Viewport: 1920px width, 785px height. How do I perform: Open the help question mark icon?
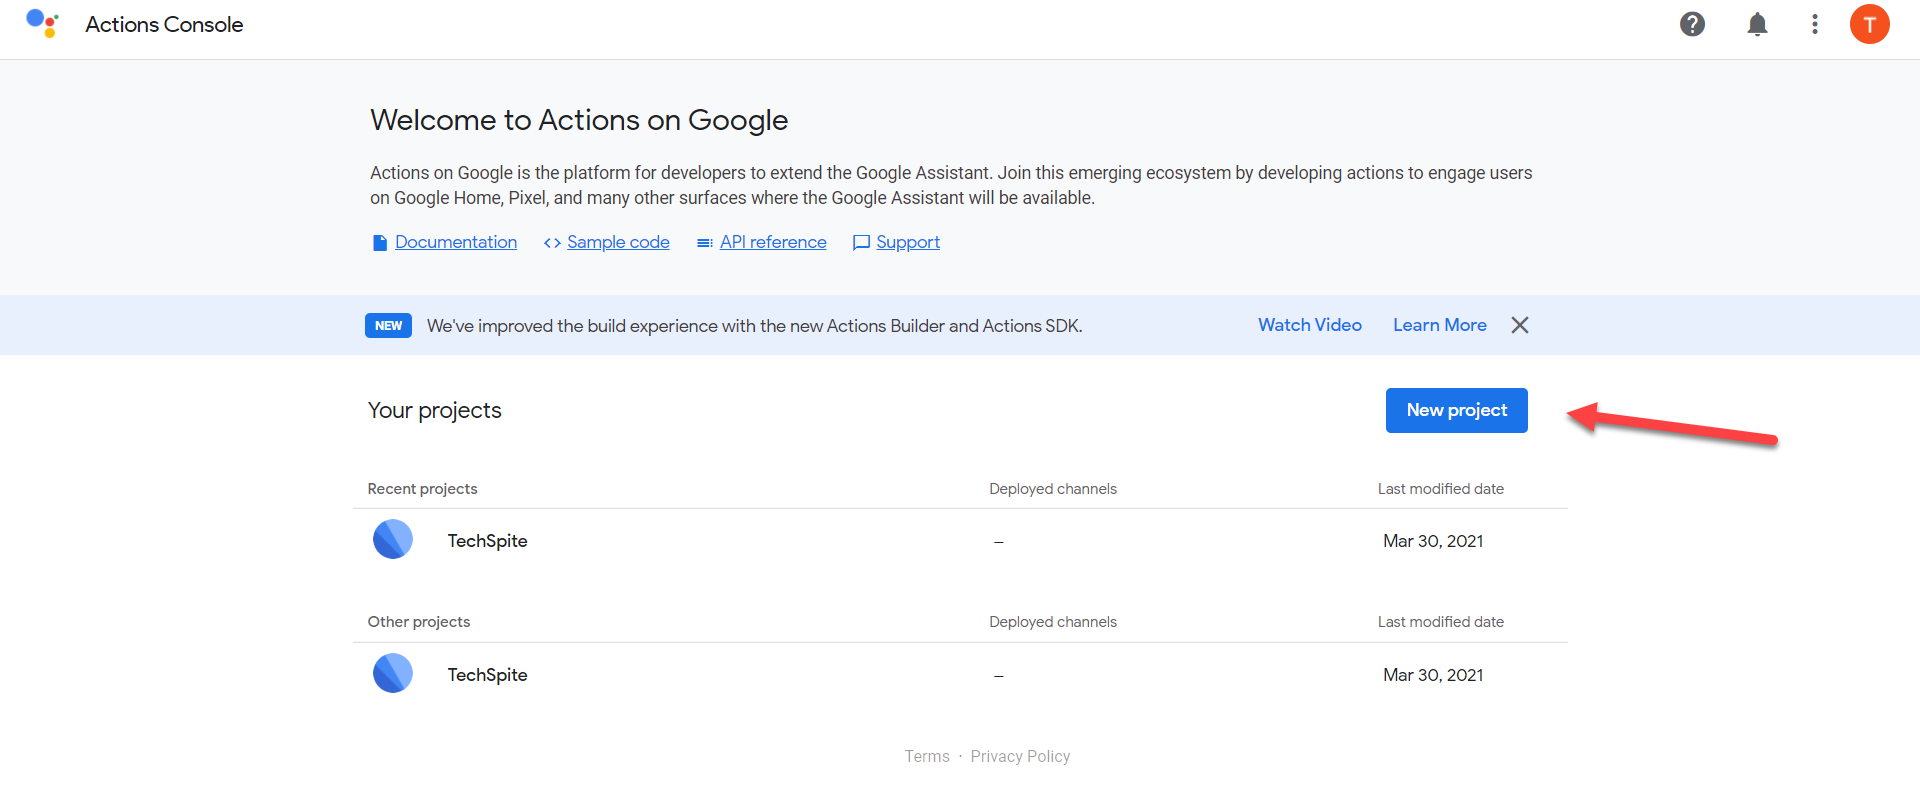pyautogui.click(x=1692, y=24)
